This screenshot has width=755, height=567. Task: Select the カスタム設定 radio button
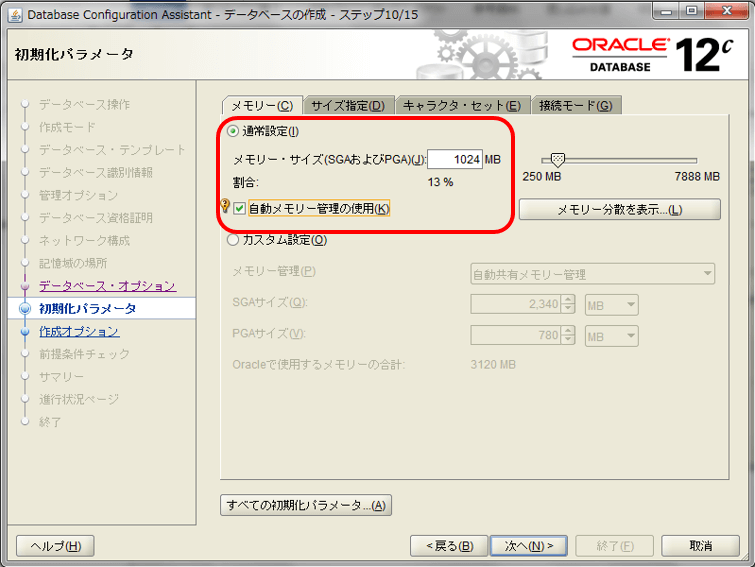pos(233,240)
